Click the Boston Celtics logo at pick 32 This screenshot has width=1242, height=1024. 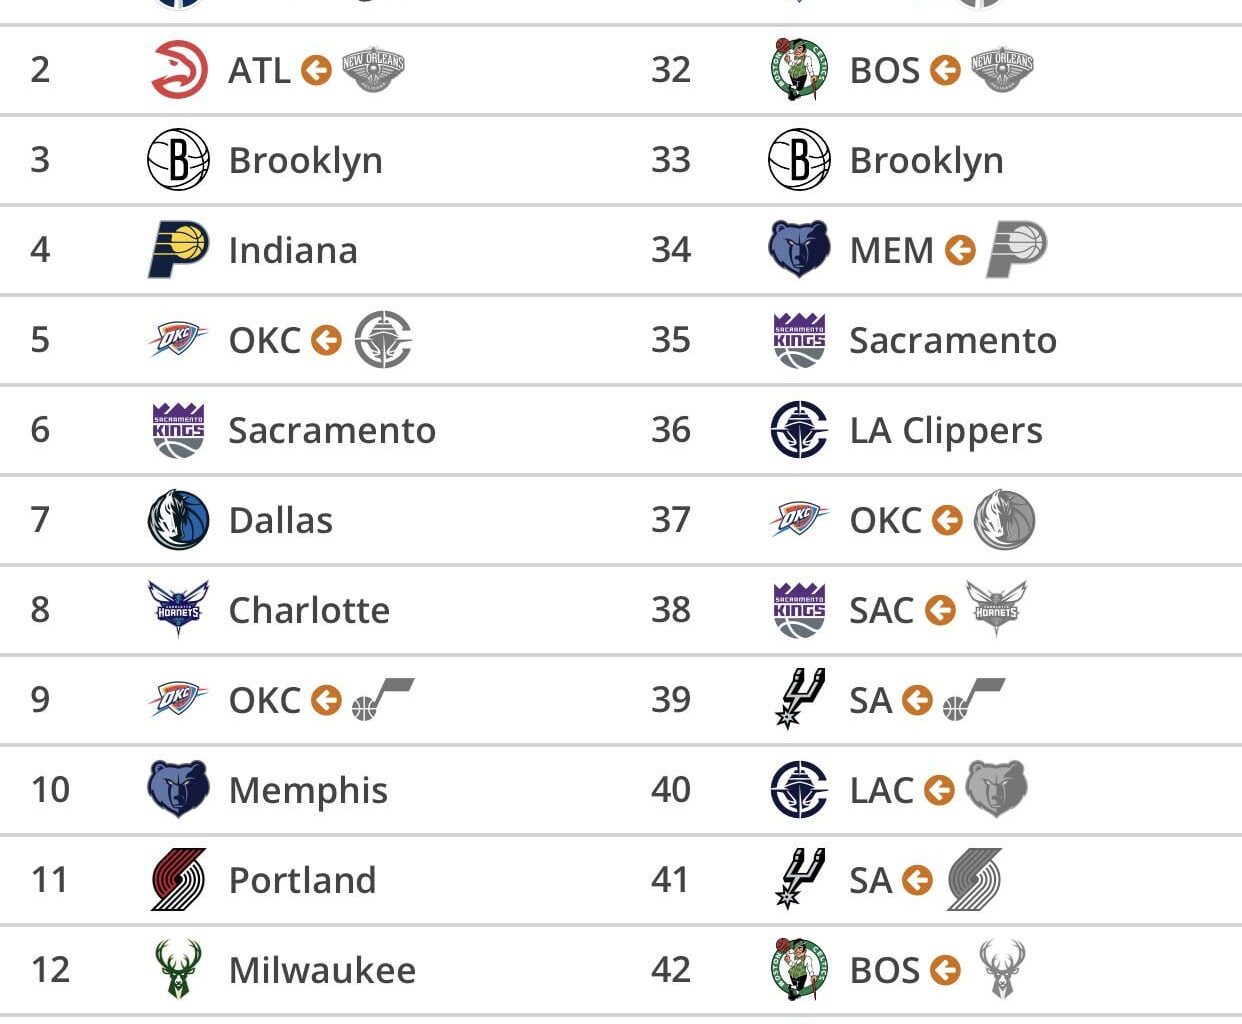(799, 70)
